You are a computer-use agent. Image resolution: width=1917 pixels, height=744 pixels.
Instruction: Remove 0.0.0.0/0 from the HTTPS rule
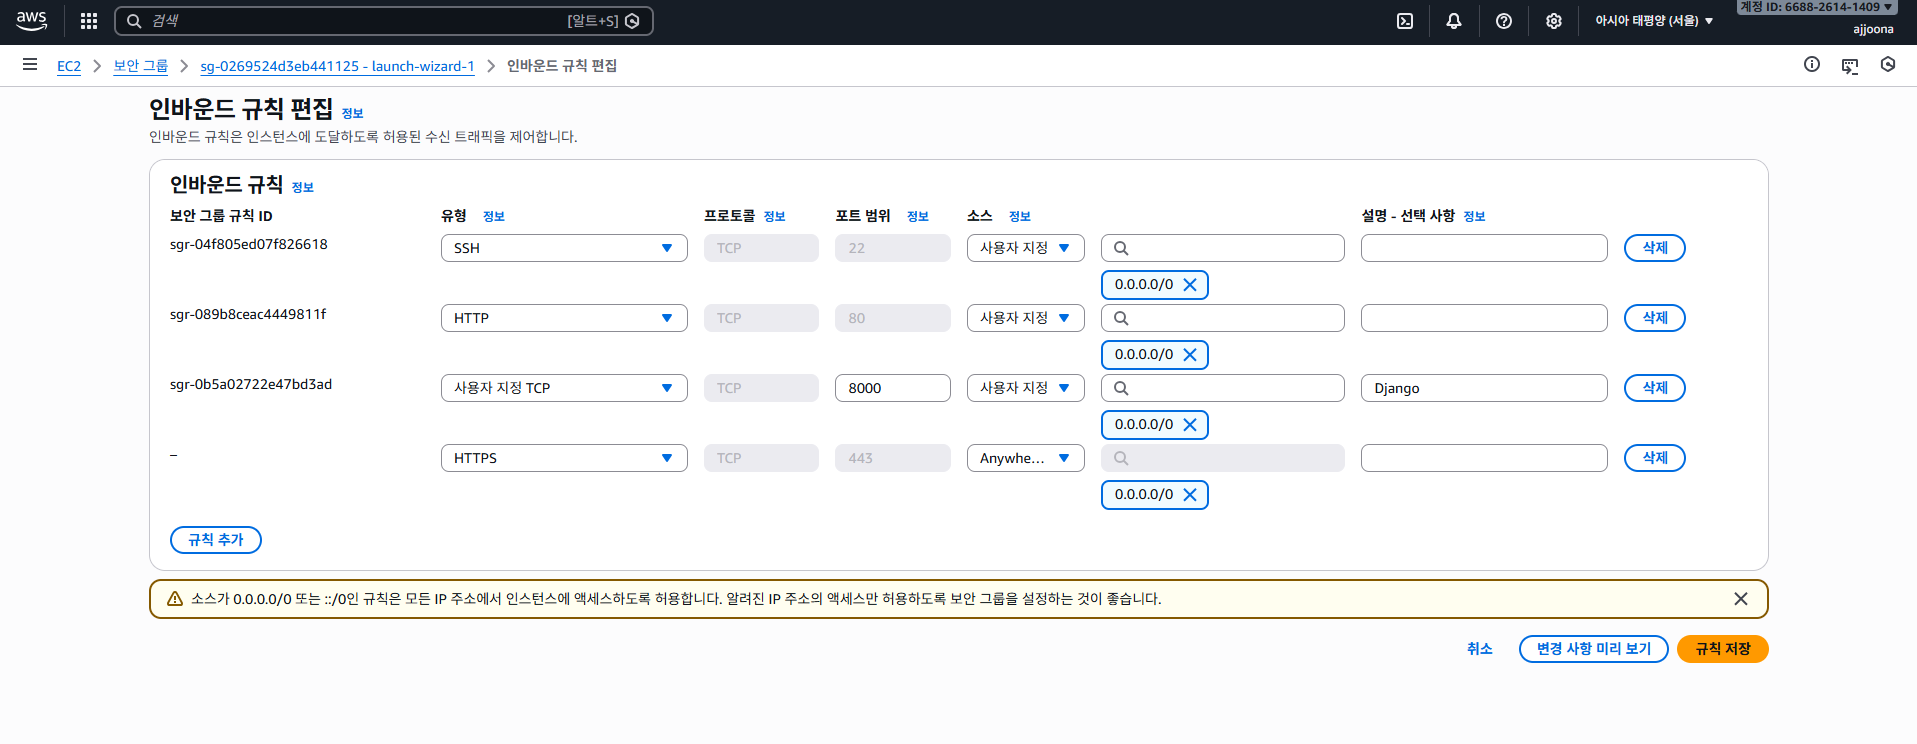click(x=1189, y=495)
